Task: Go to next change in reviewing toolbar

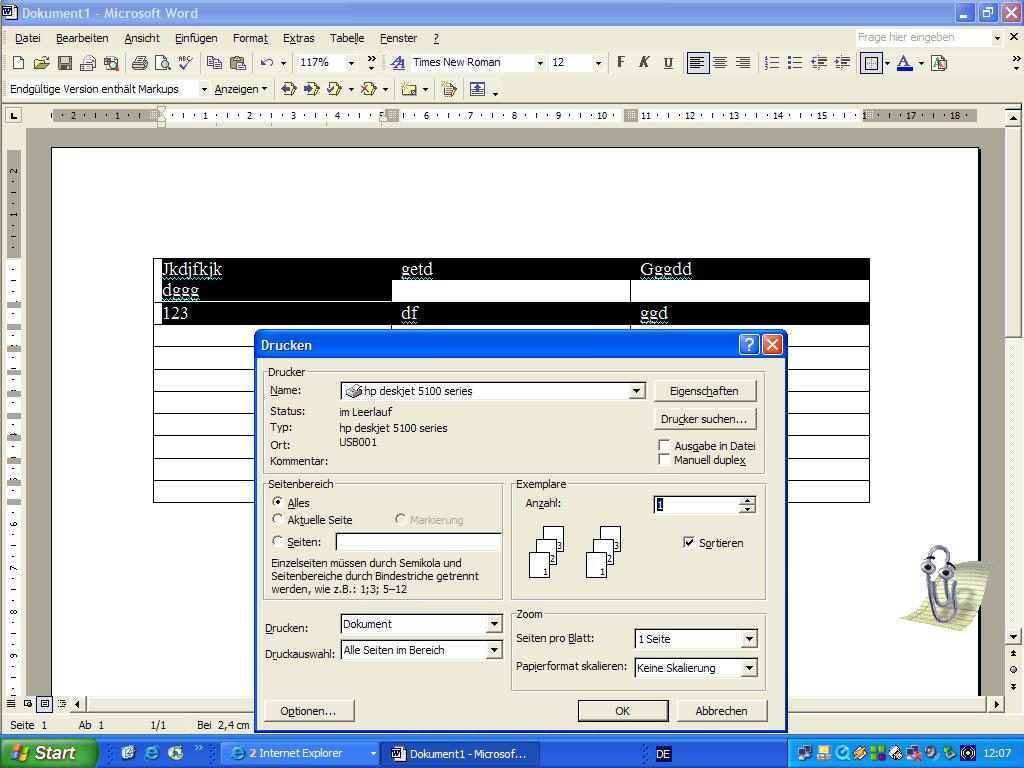Action: point(312,89)
